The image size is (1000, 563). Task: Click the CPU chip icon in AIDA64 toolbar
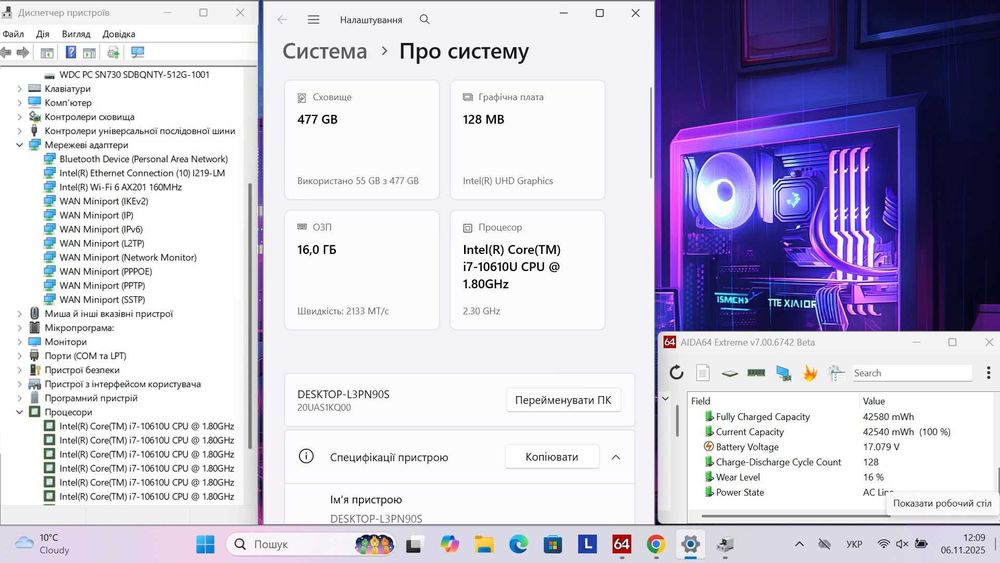(730, 373)
